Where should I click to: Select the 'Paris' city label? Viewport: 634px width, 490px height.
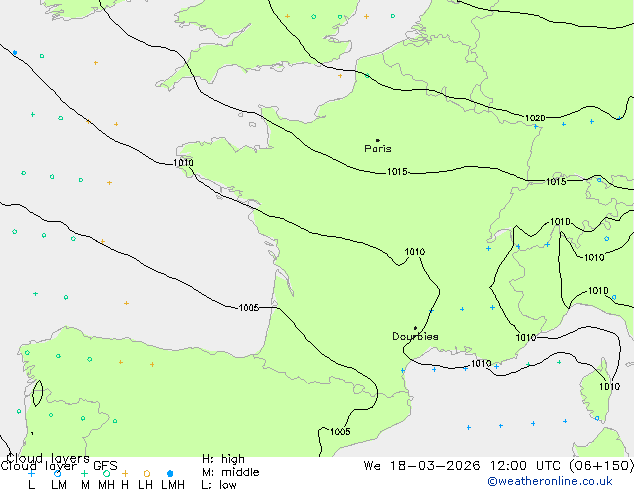(378, 149)
